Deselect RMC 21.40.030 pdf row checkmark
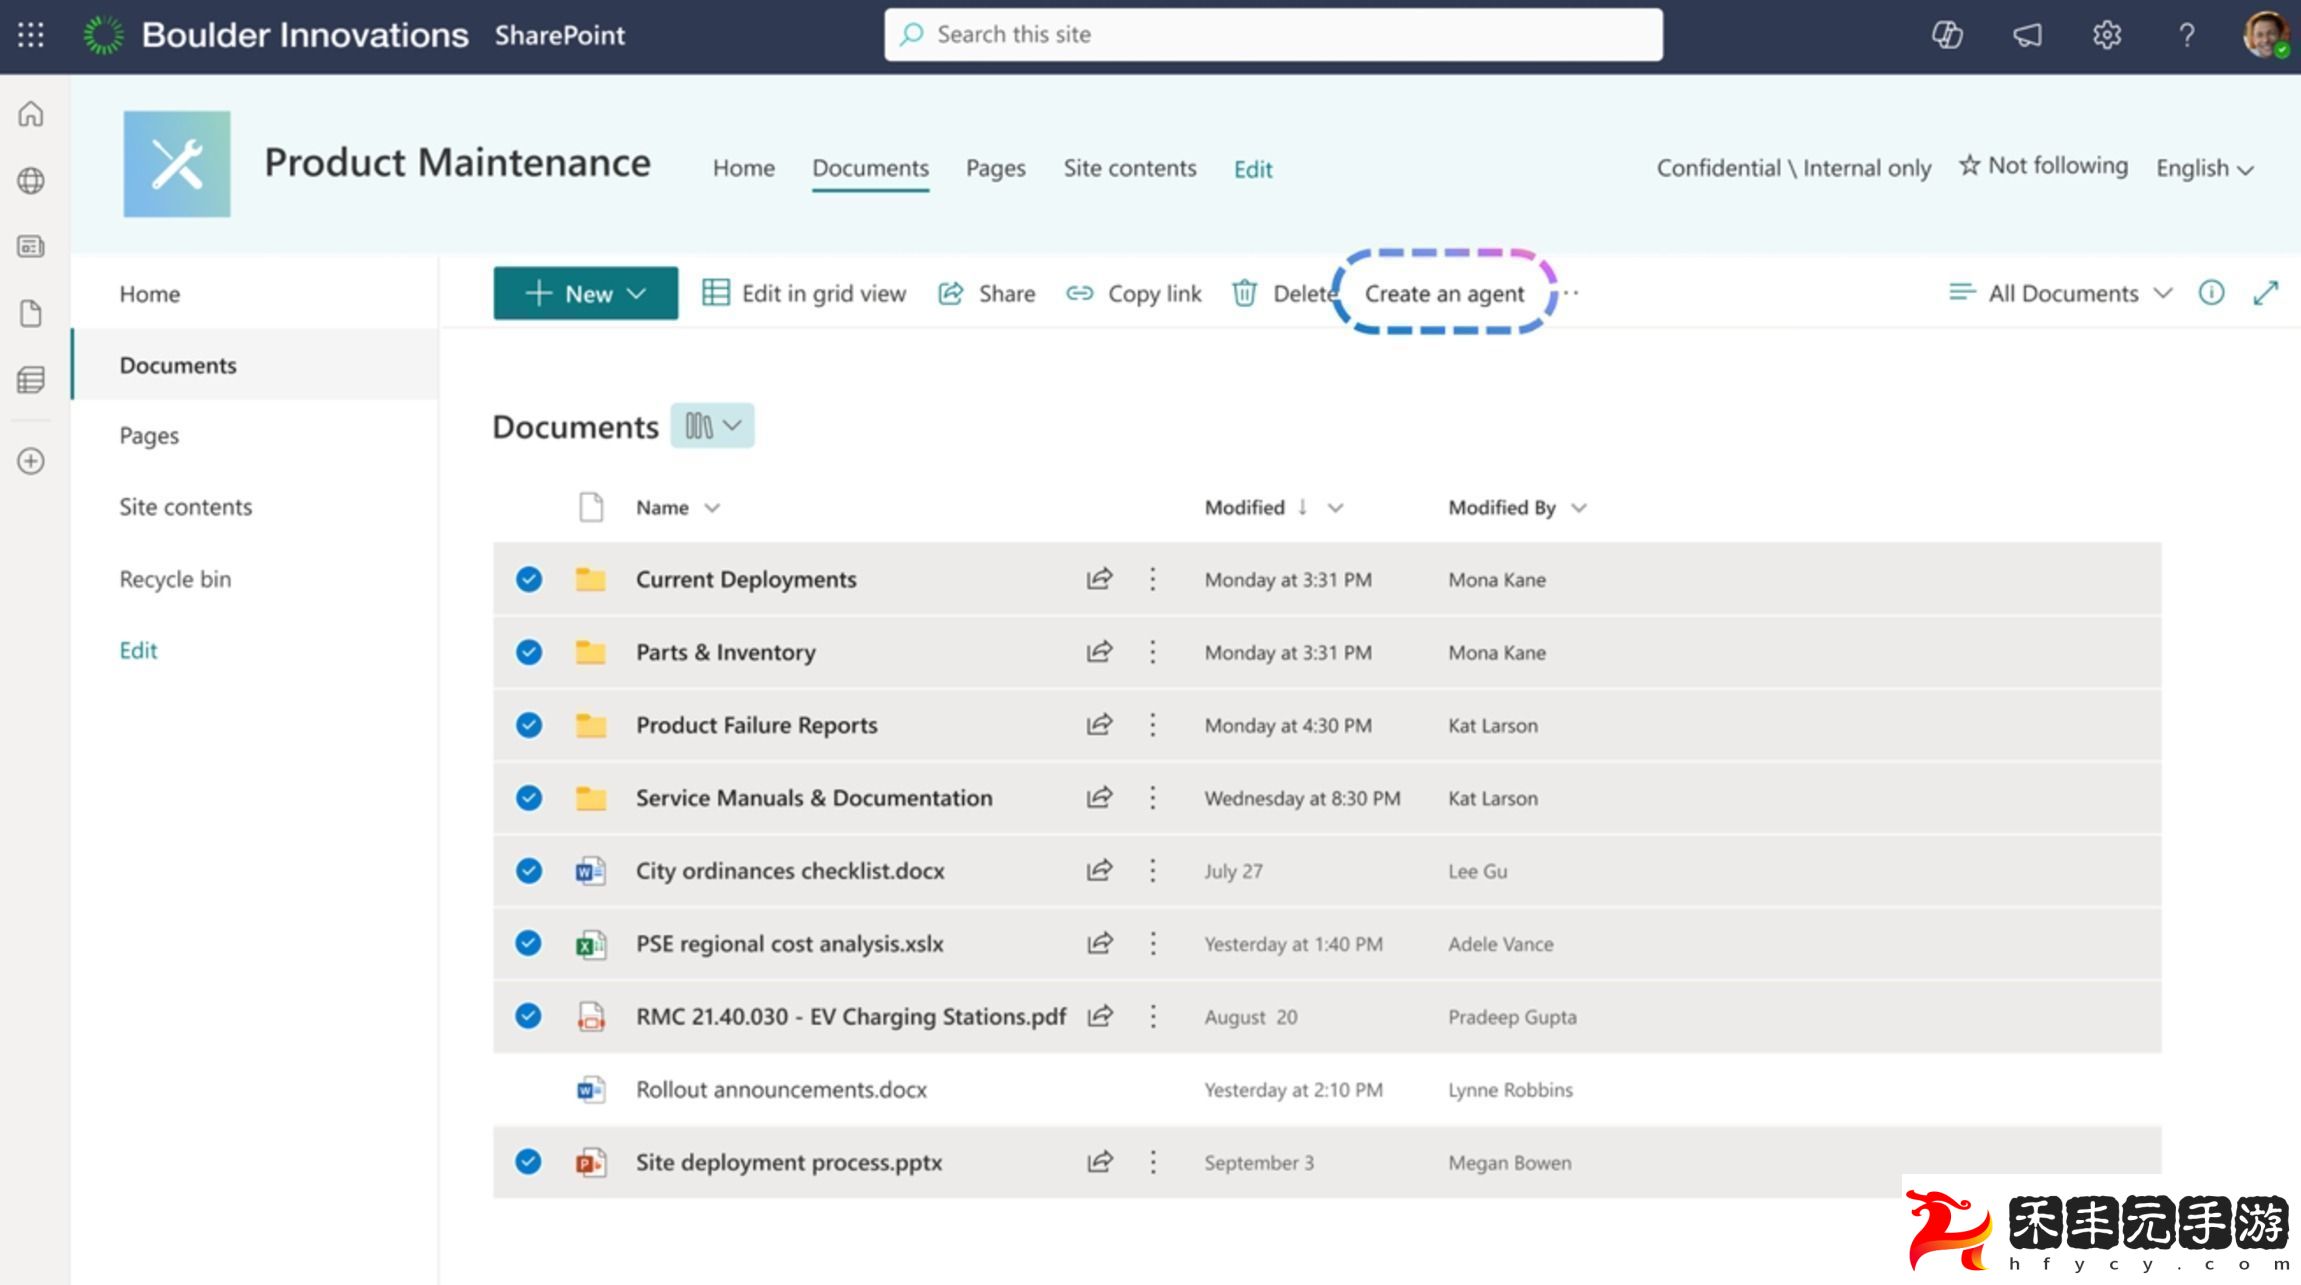2301x1285 pixels. (529, 1016)
